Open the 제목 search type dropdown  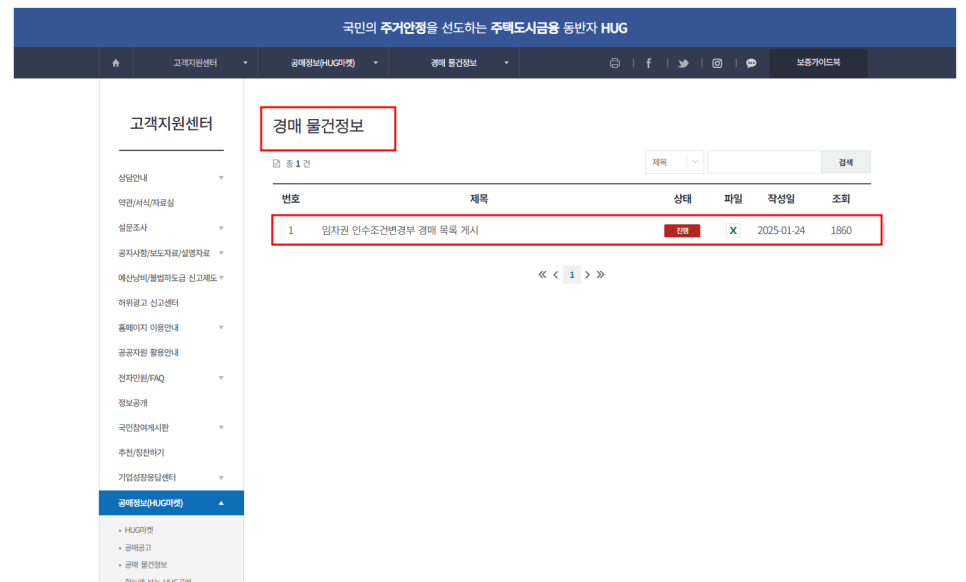point(675,162)
